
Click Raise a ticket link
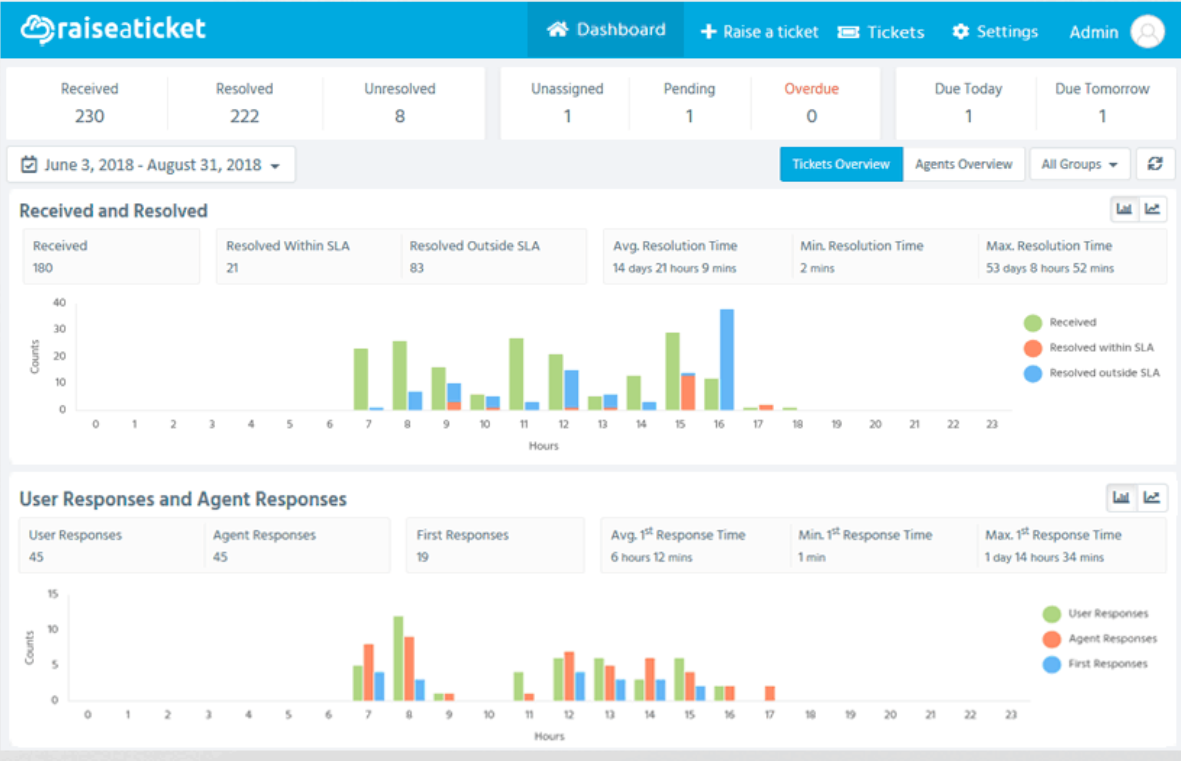759,32
